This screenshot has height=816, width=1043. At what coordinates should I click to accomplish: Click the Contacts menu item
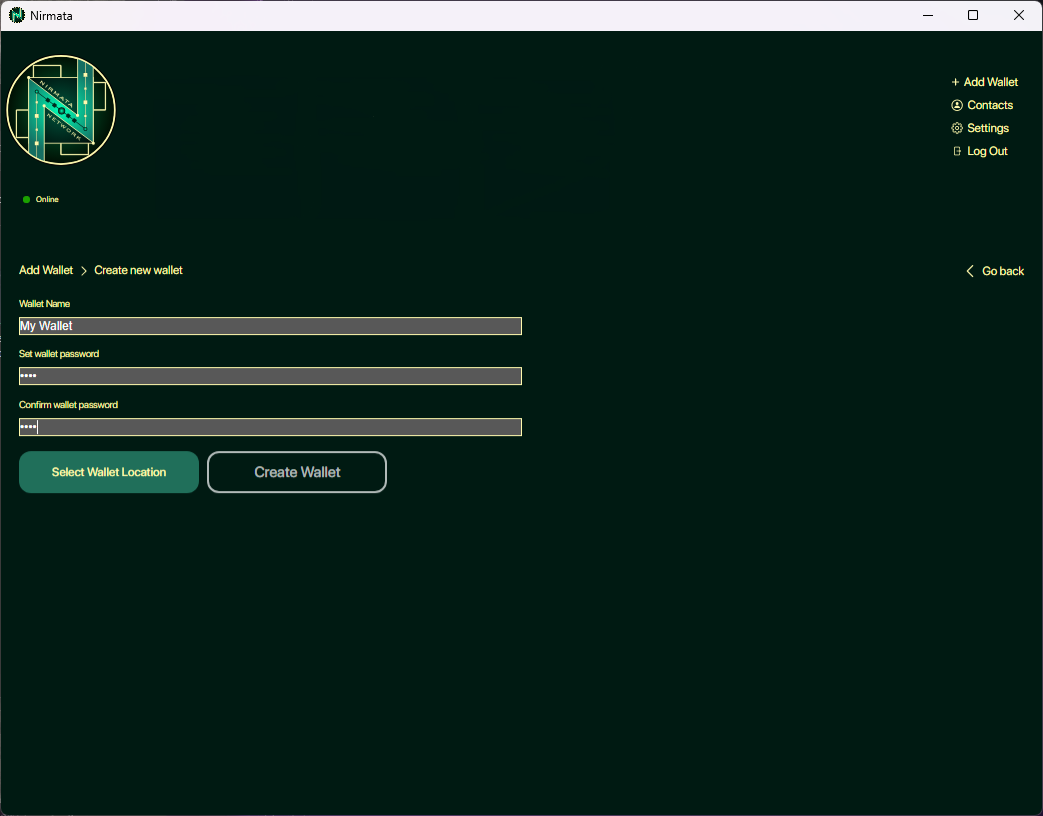[990, 104]
